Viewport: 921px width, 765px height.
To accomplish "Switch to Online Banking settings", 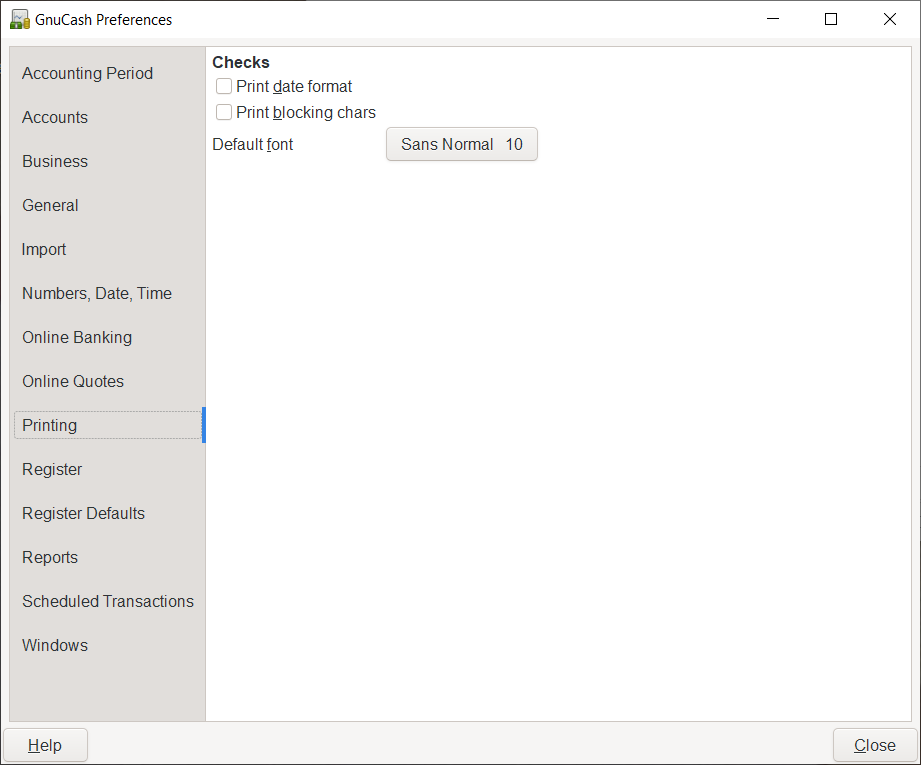I will click(77, 337).
